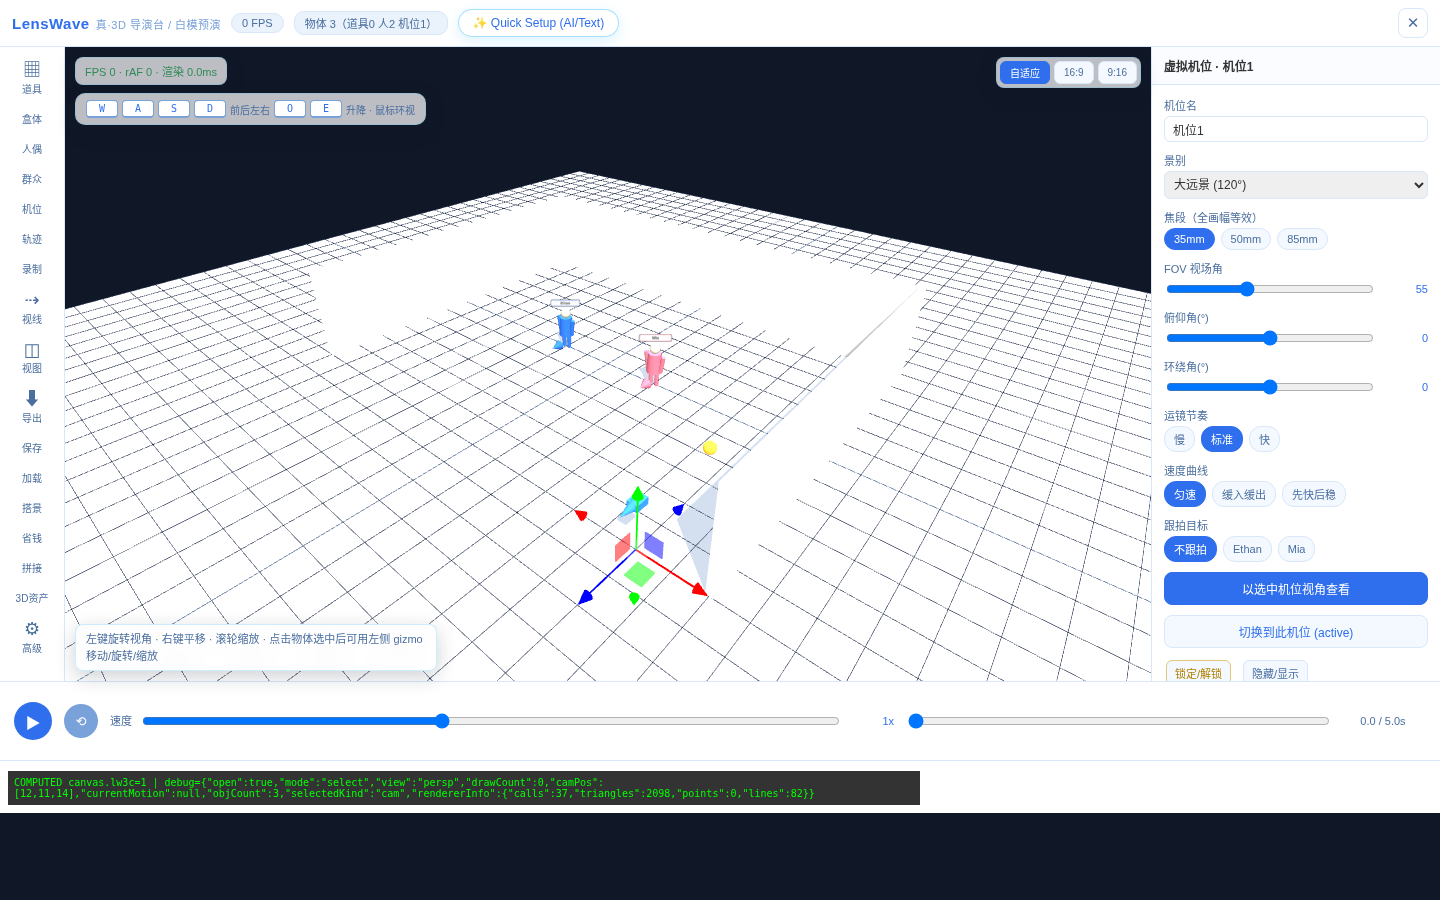Switch viewport aspect to 9:16
This screenshot has height=900, width=1440.
click(x=1117, y=72)
